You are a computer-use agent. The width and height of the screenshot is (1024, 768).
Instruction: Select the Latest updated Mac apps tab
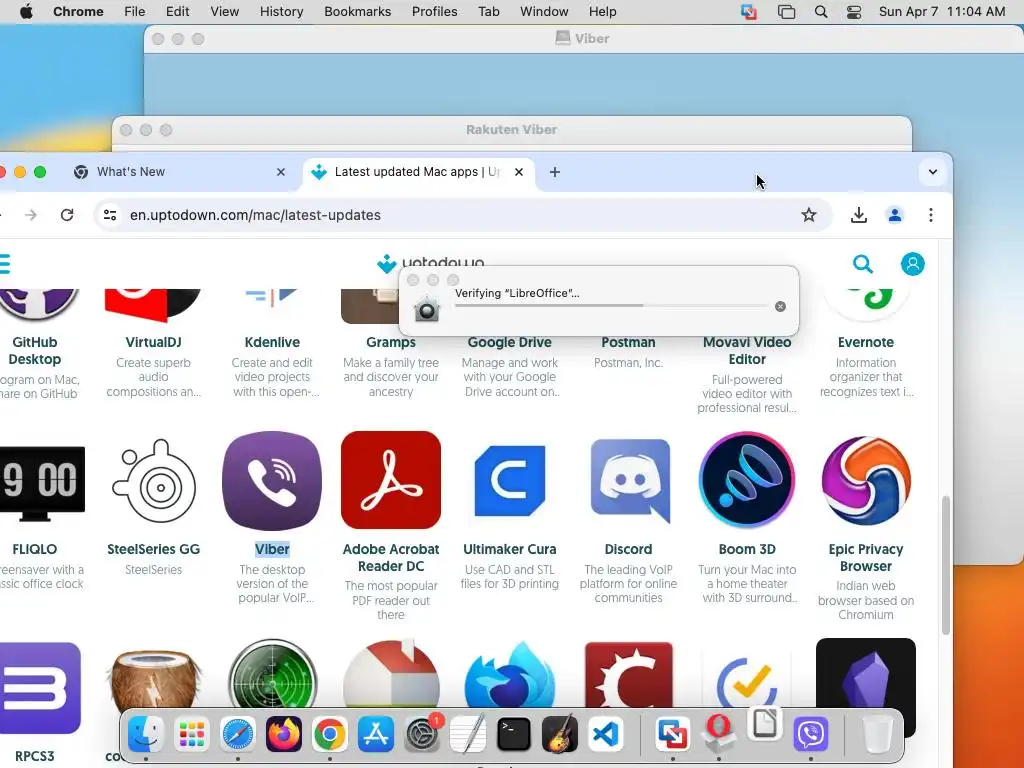(417, 172)
